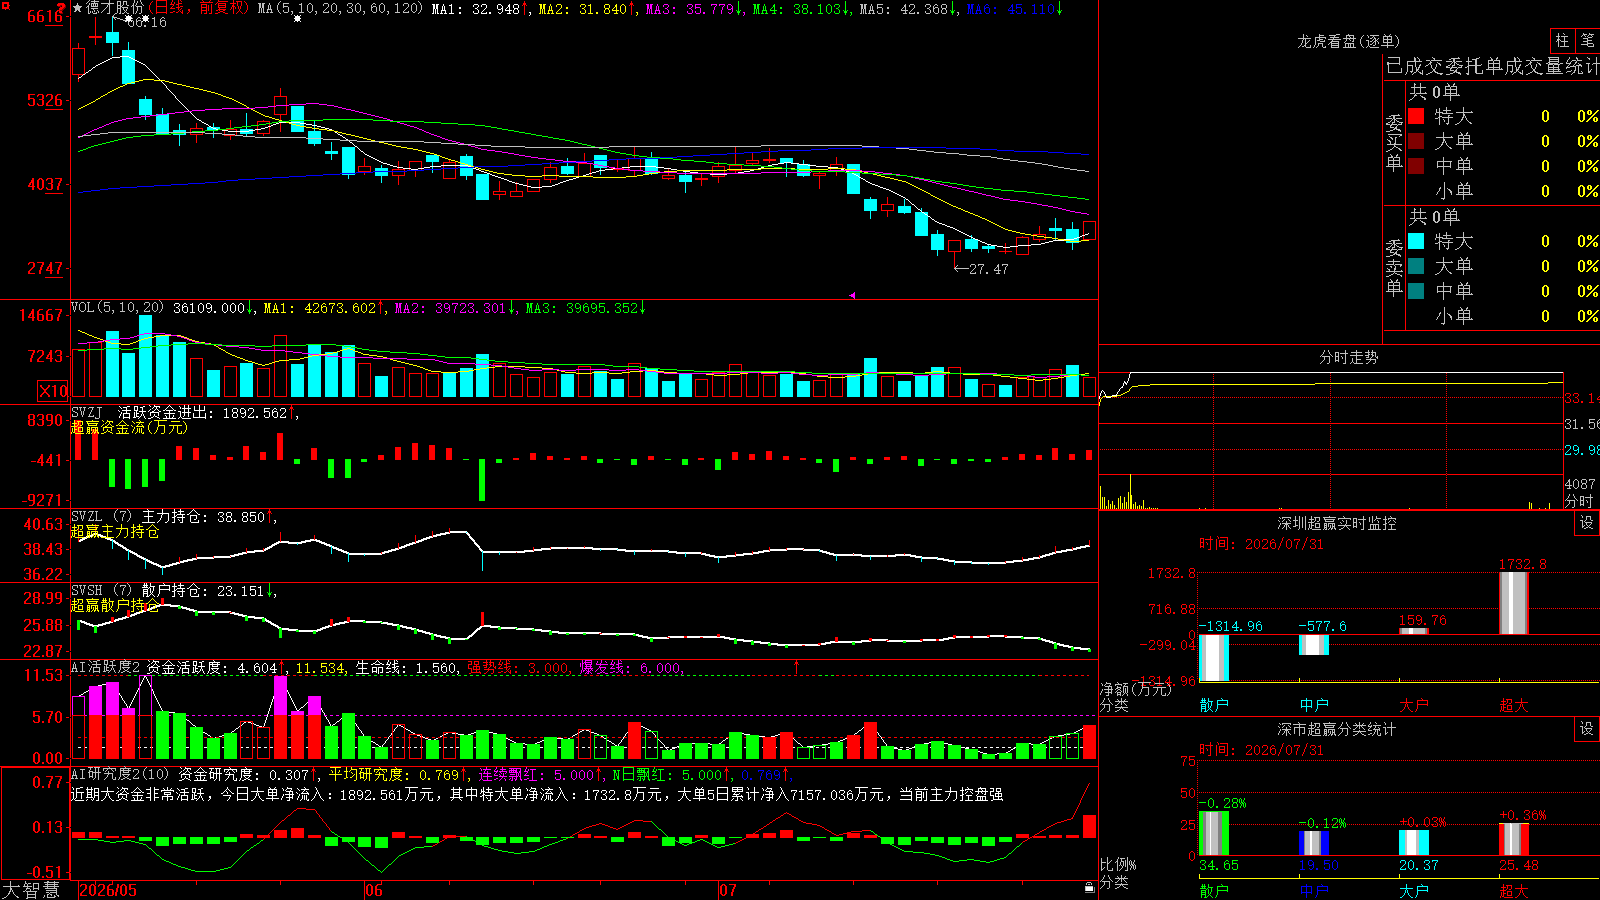Image resolution: width=1600 pixels, height=900 pixels.
Task: Click the 深圳超赢实时监控 panel title
Action: (x=1336, y=523)
